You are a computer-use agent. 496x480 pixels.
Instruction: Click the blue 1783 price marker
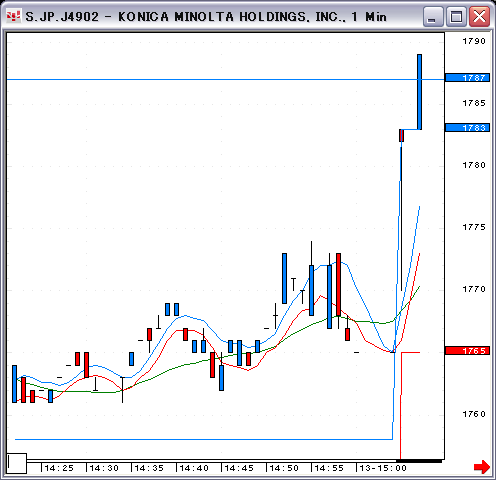coord(467,128)
